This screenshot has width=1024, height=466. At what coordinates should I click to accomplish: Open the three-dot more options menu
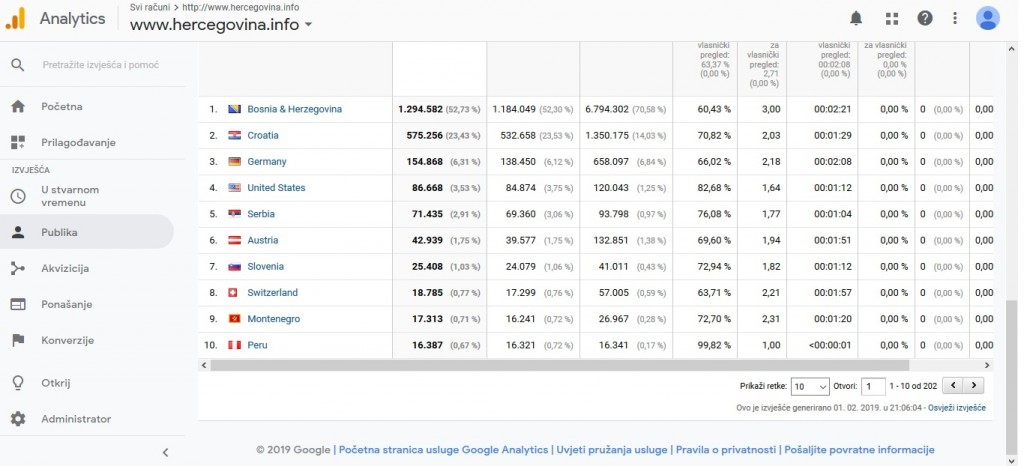955,18
